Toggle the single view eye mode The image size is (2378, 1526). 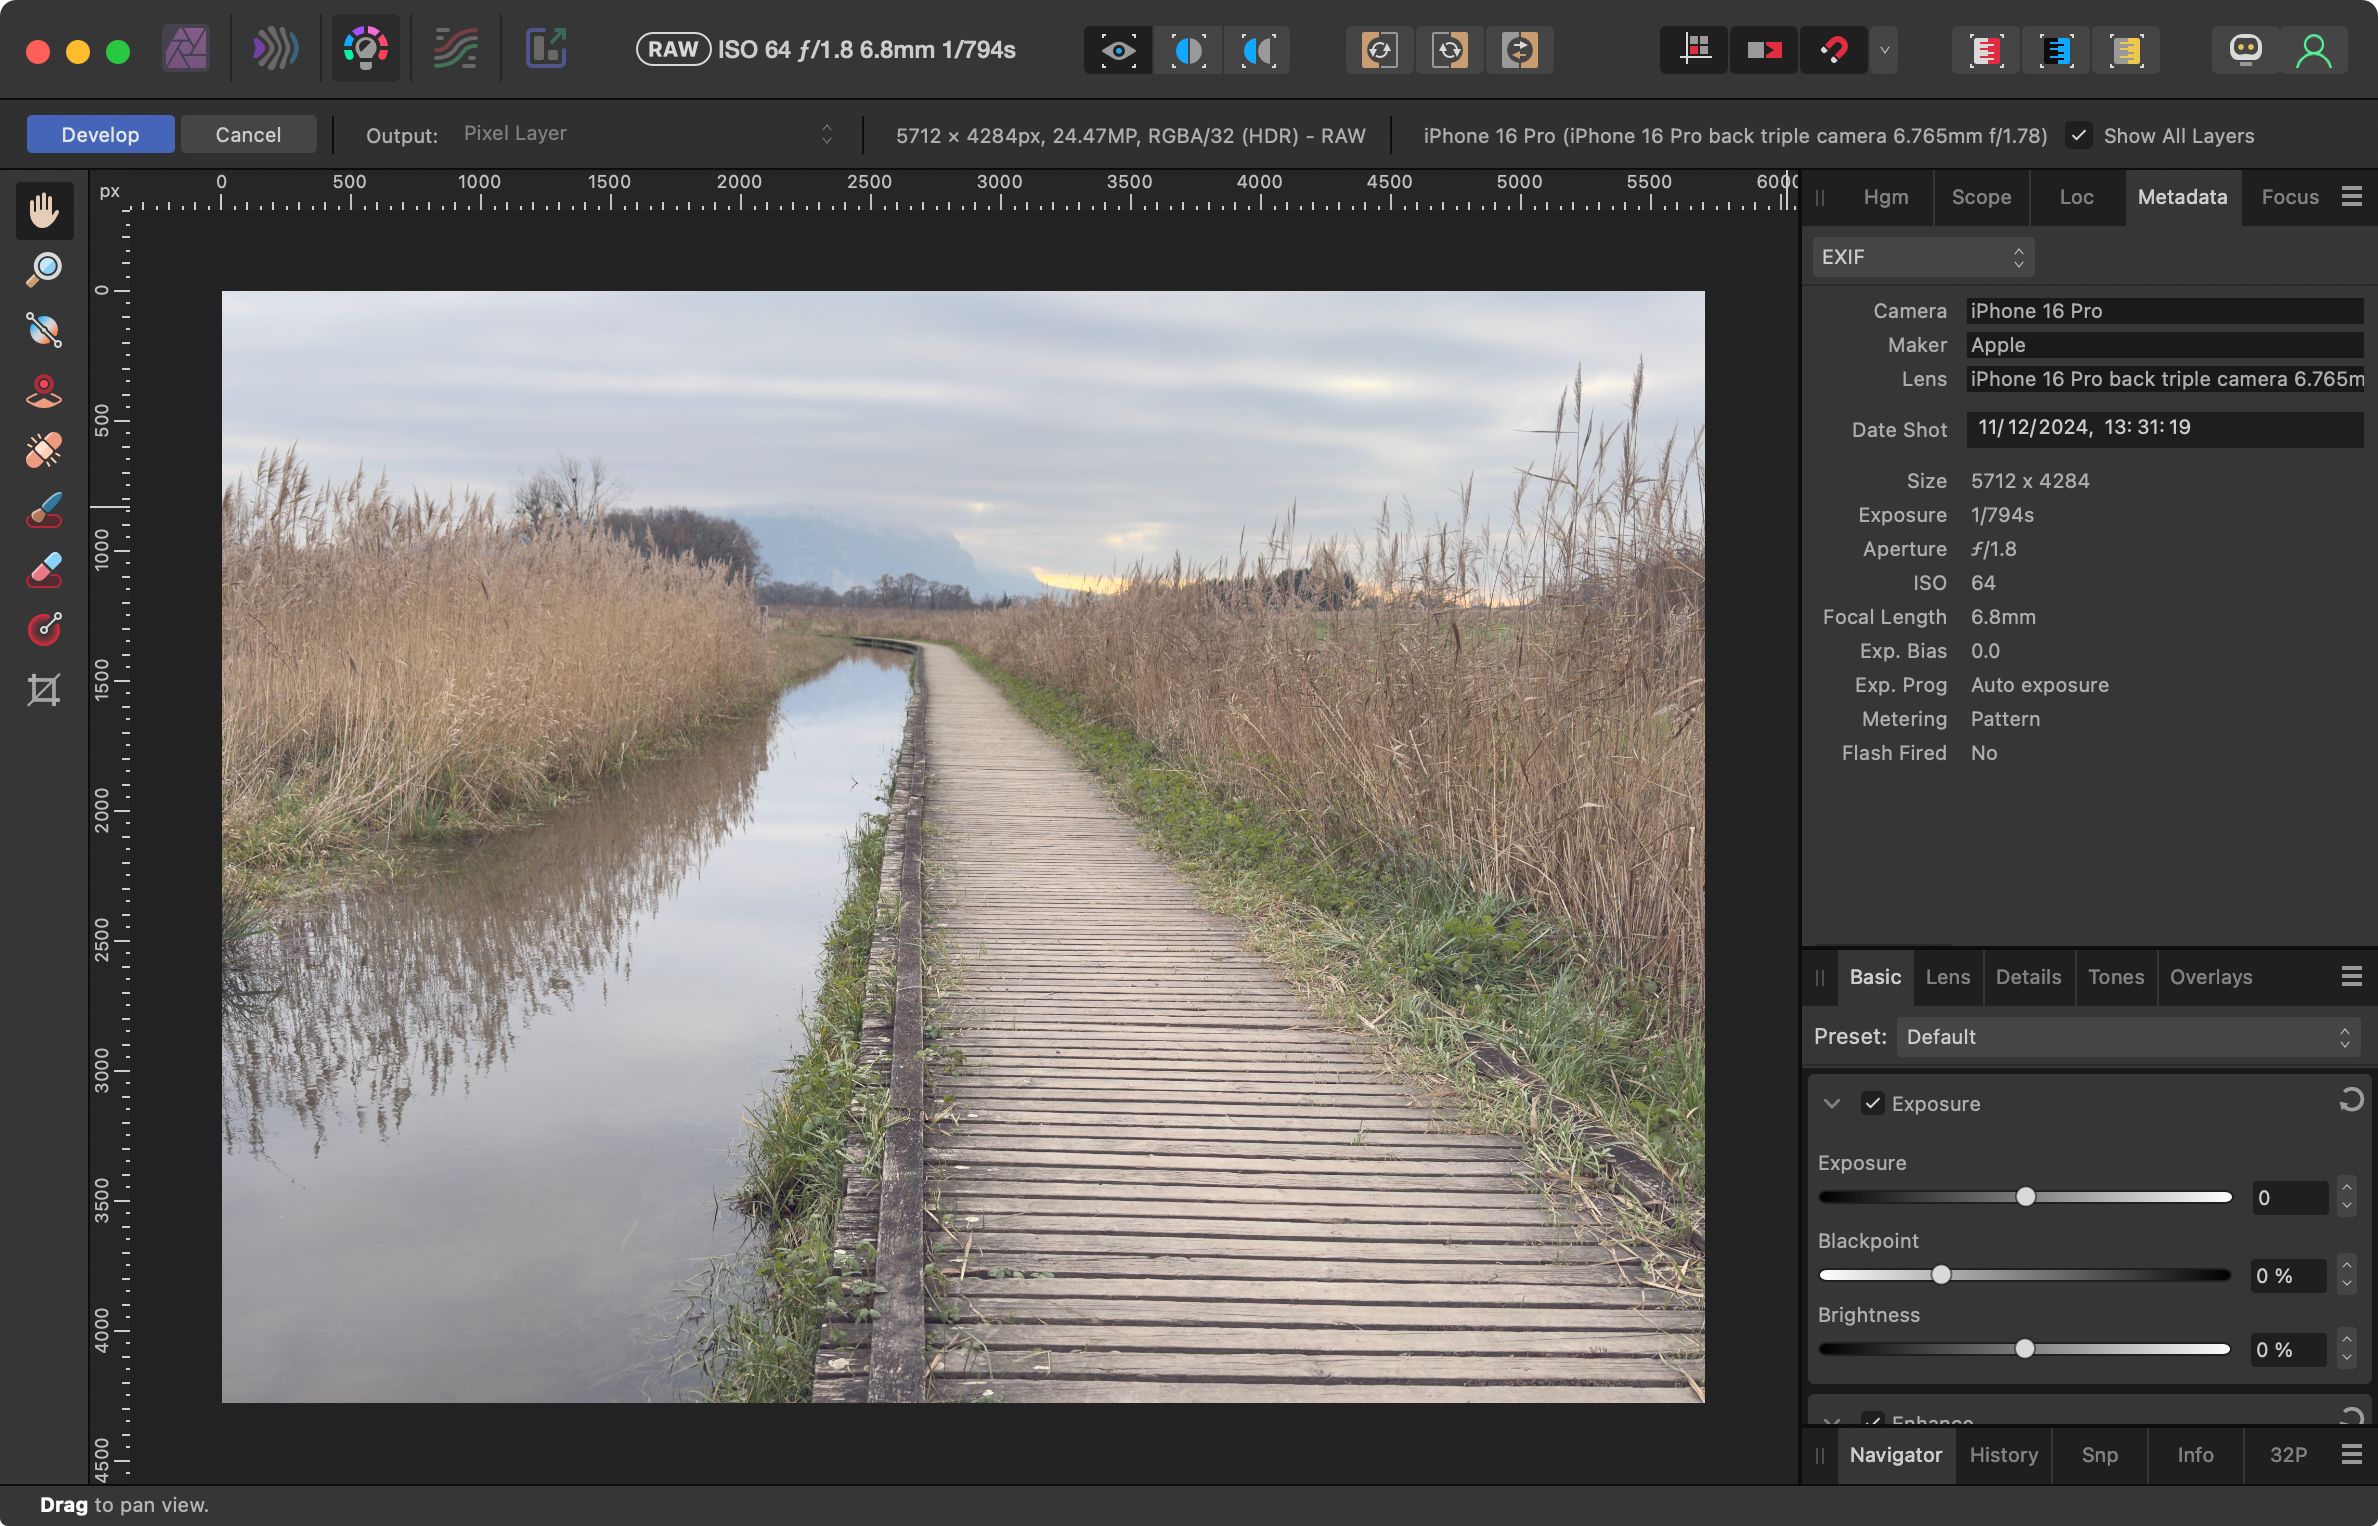pyautogui.click(x=1118, y=50)
